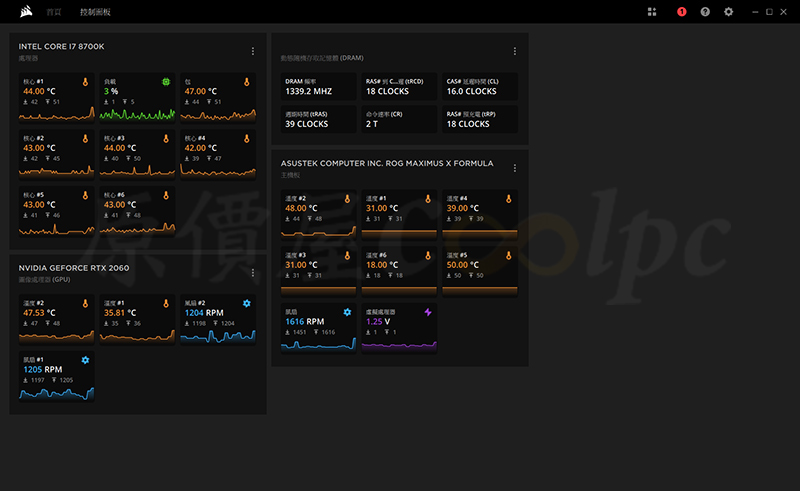Minimize the iCUE window

tap(755, 12)
